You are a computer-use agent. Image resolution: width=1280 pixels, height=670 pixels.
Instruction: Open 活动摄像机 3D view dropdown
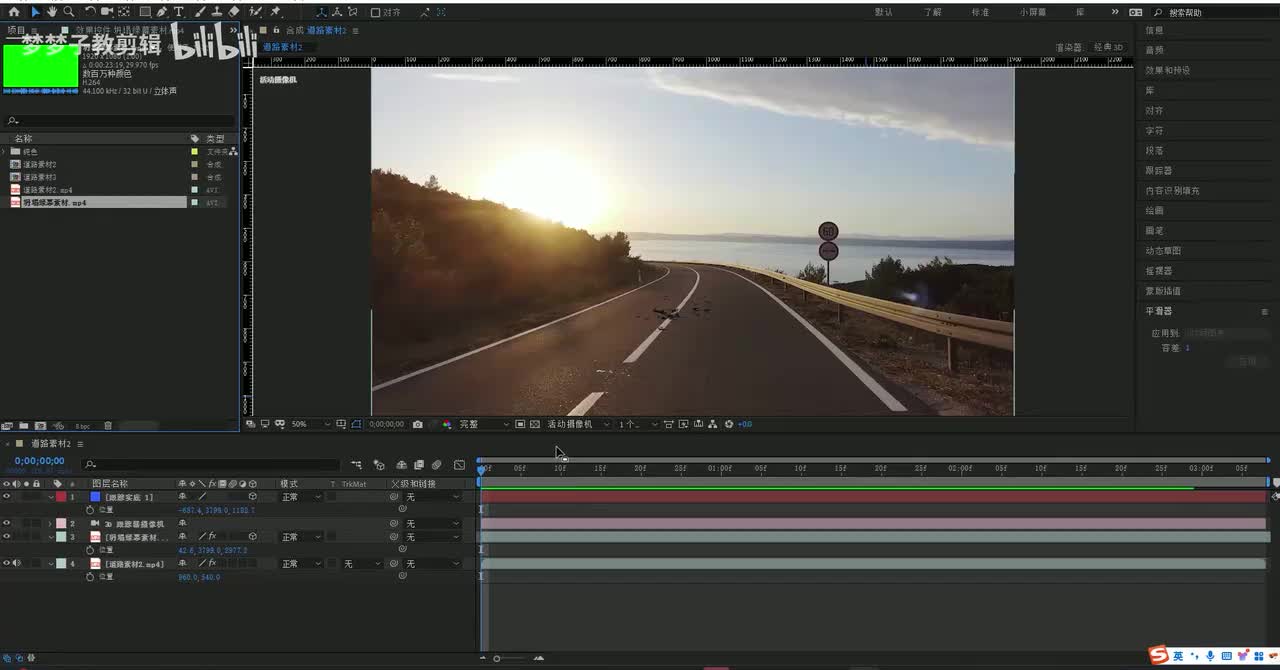point(578,424)
